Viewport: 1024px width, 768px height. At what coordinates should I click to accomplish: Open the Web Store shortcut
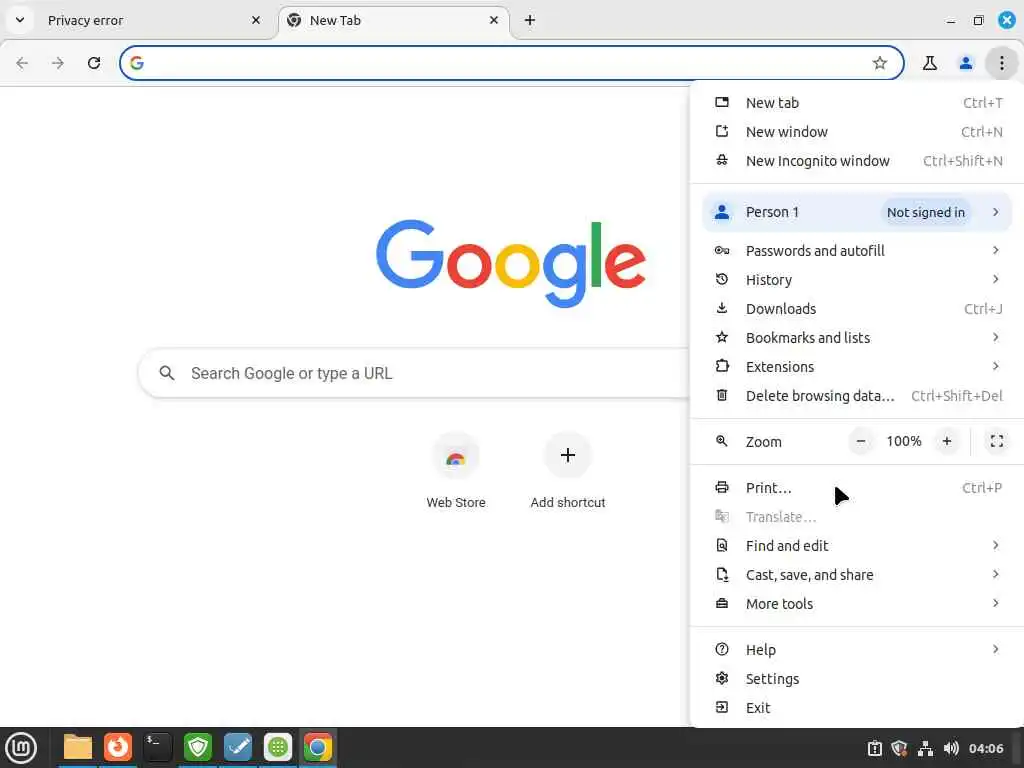pyautogui.click(x=456, y=472)
